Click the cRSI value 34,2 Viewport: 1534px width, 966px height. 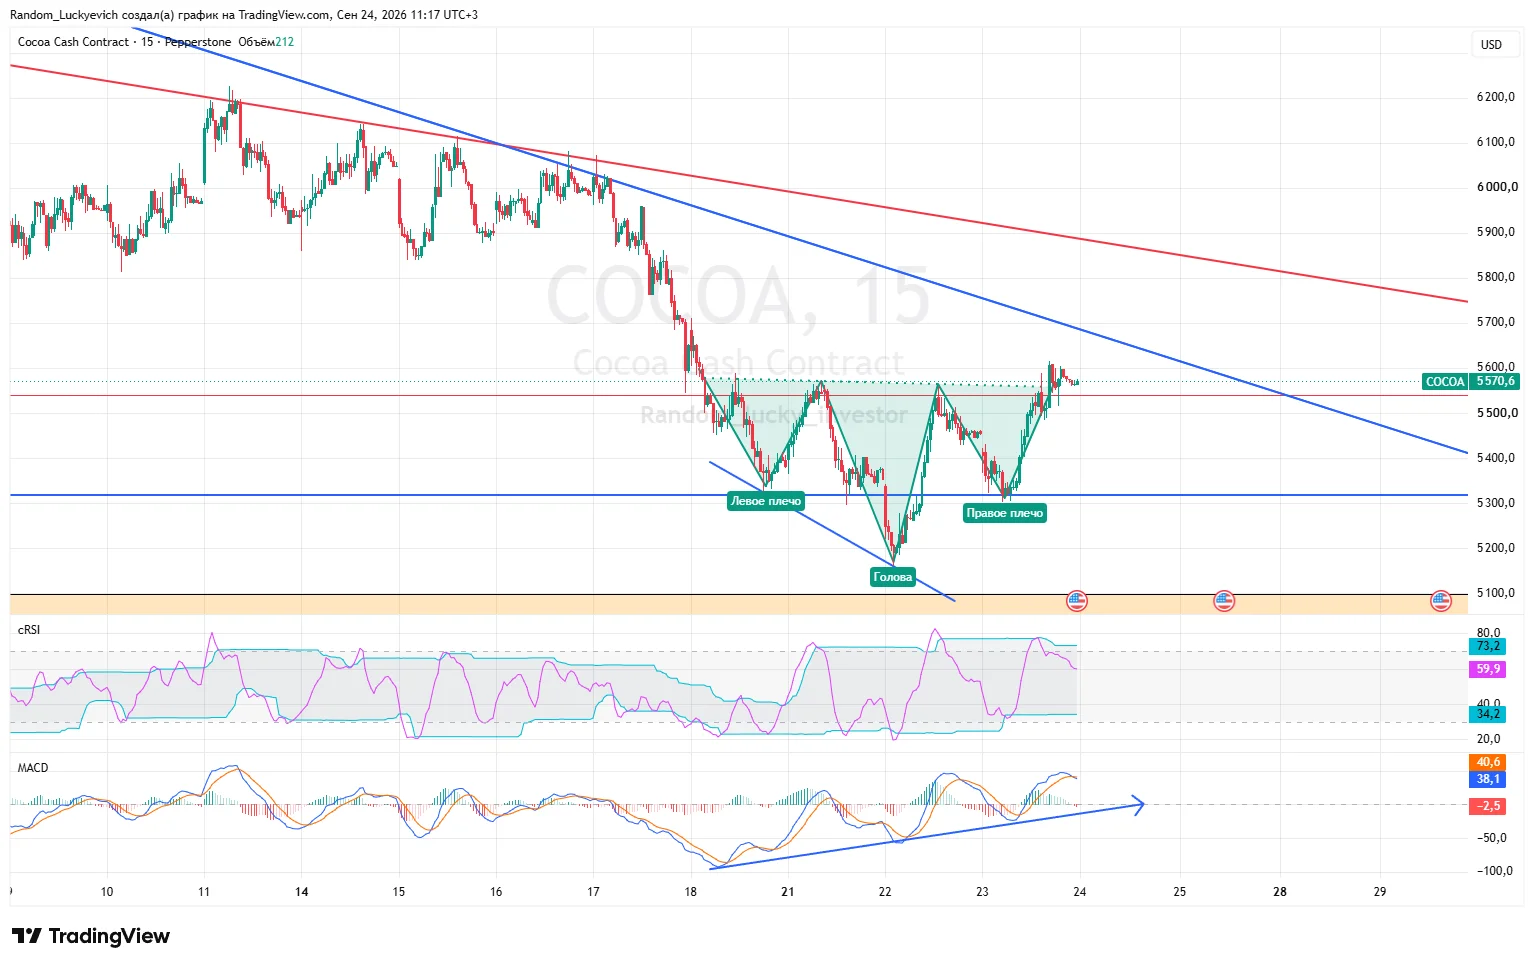[x=1488, y=714]
